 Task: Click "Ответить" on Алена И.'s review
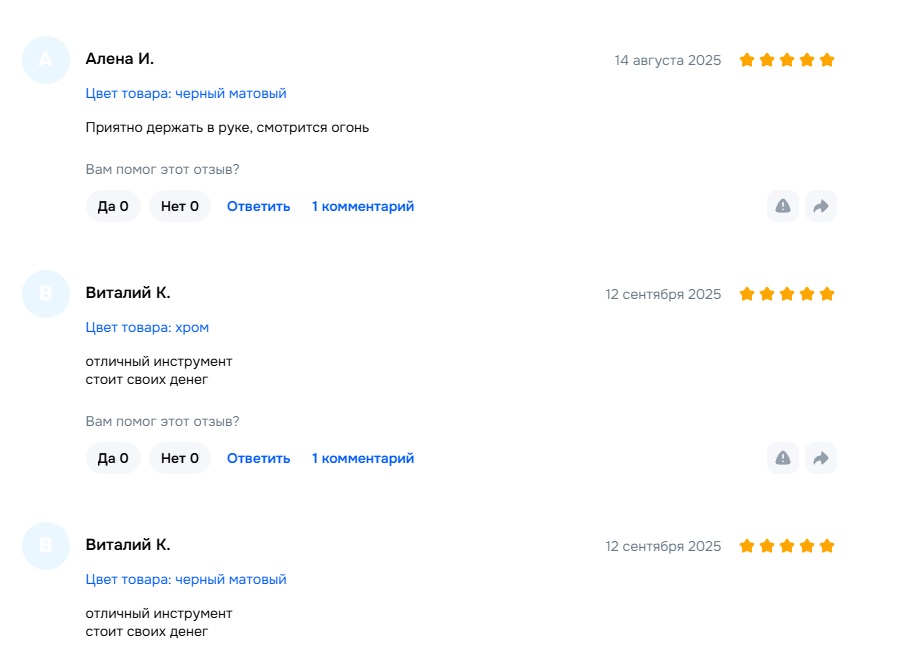click(x=258, y=206)
